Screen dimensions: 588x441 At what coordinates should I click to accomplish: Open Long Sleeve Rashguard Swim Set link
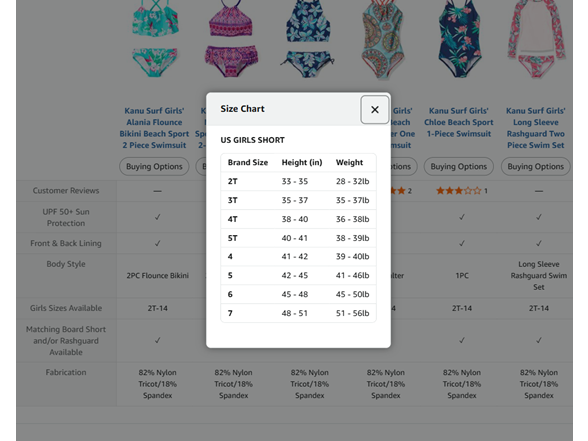tap(536, 128)
